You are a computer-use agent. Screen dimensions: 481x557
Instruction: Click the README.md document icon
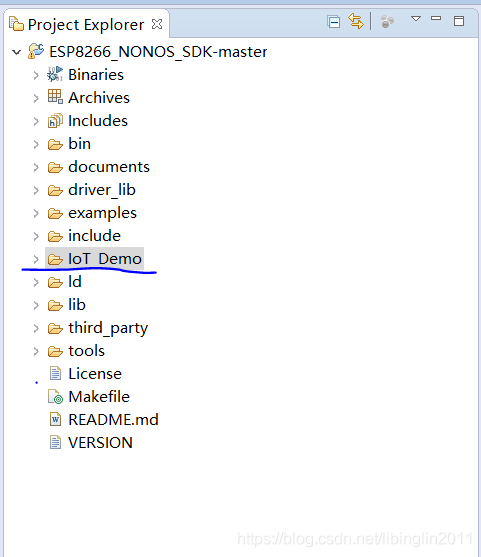click(55, 420)
